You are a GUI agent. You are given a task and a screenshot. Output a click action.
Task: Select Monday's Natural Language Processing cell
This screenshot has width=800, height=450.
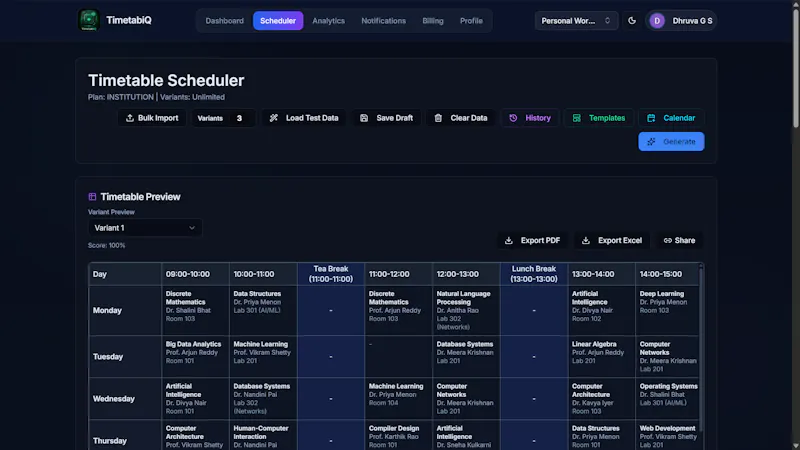pos(466,310)
